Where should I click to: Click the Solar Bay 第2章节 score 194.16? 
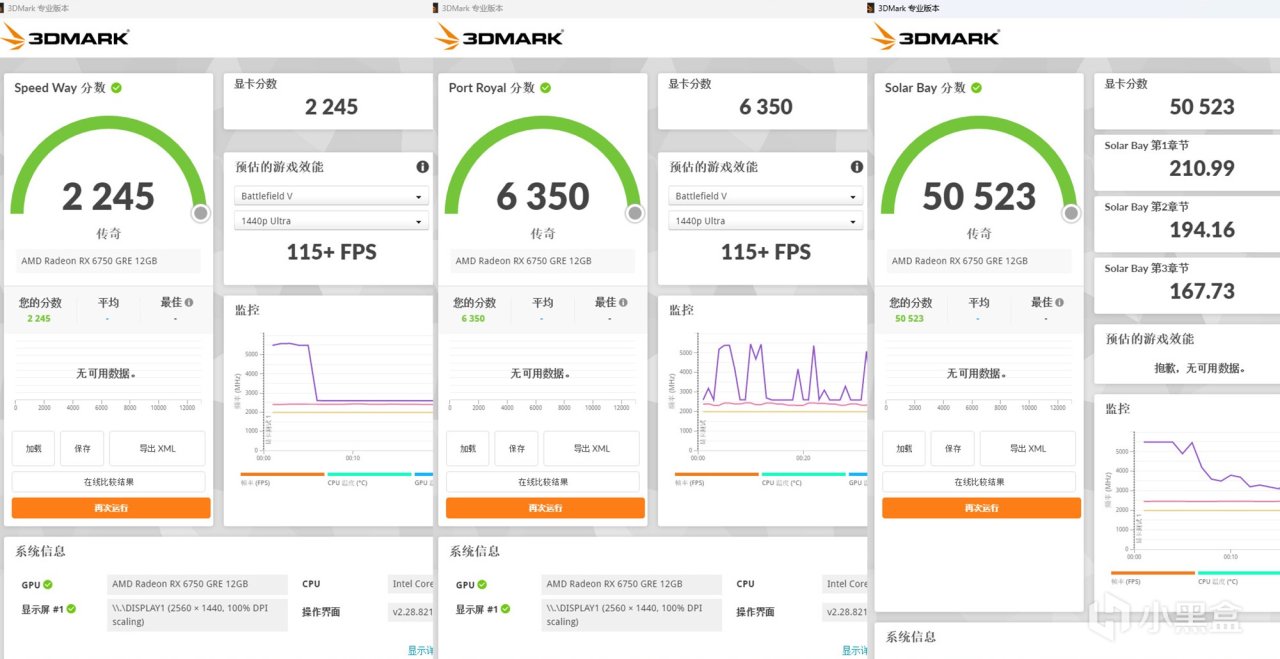[x=1202, y=230]
